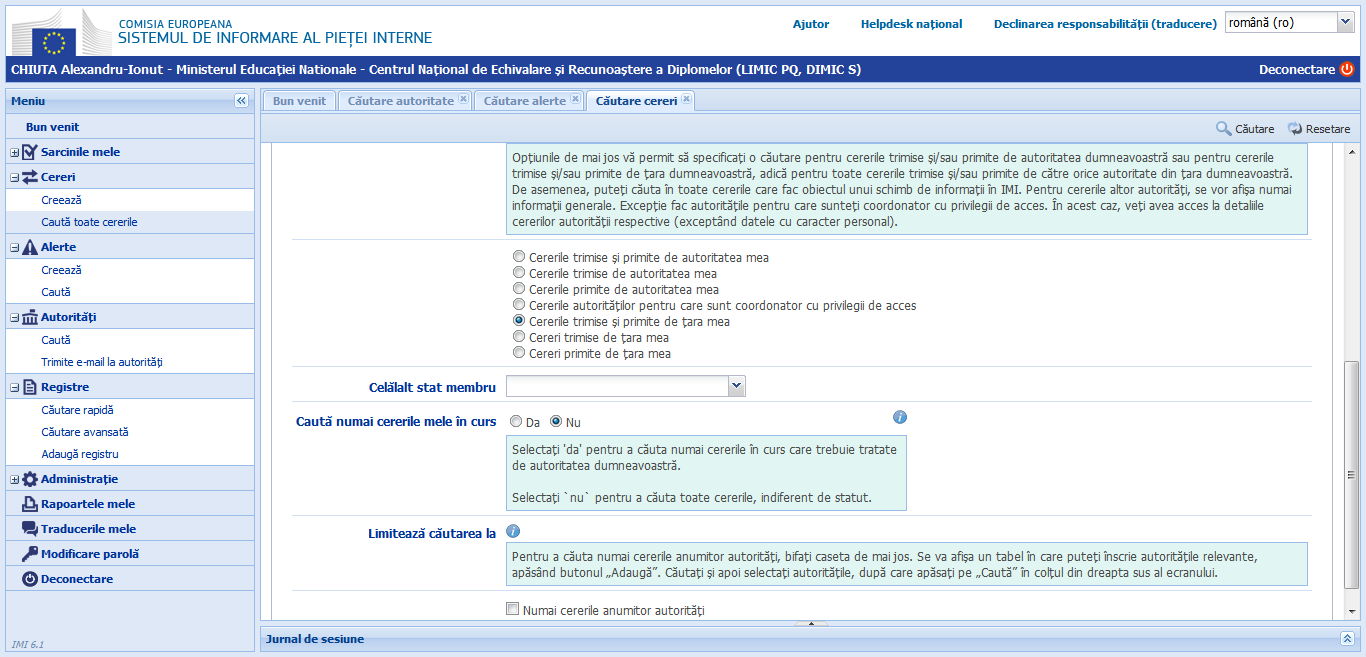
Task: Open the language selector showing română (ro)
Action: click(x=1289, y=21)
